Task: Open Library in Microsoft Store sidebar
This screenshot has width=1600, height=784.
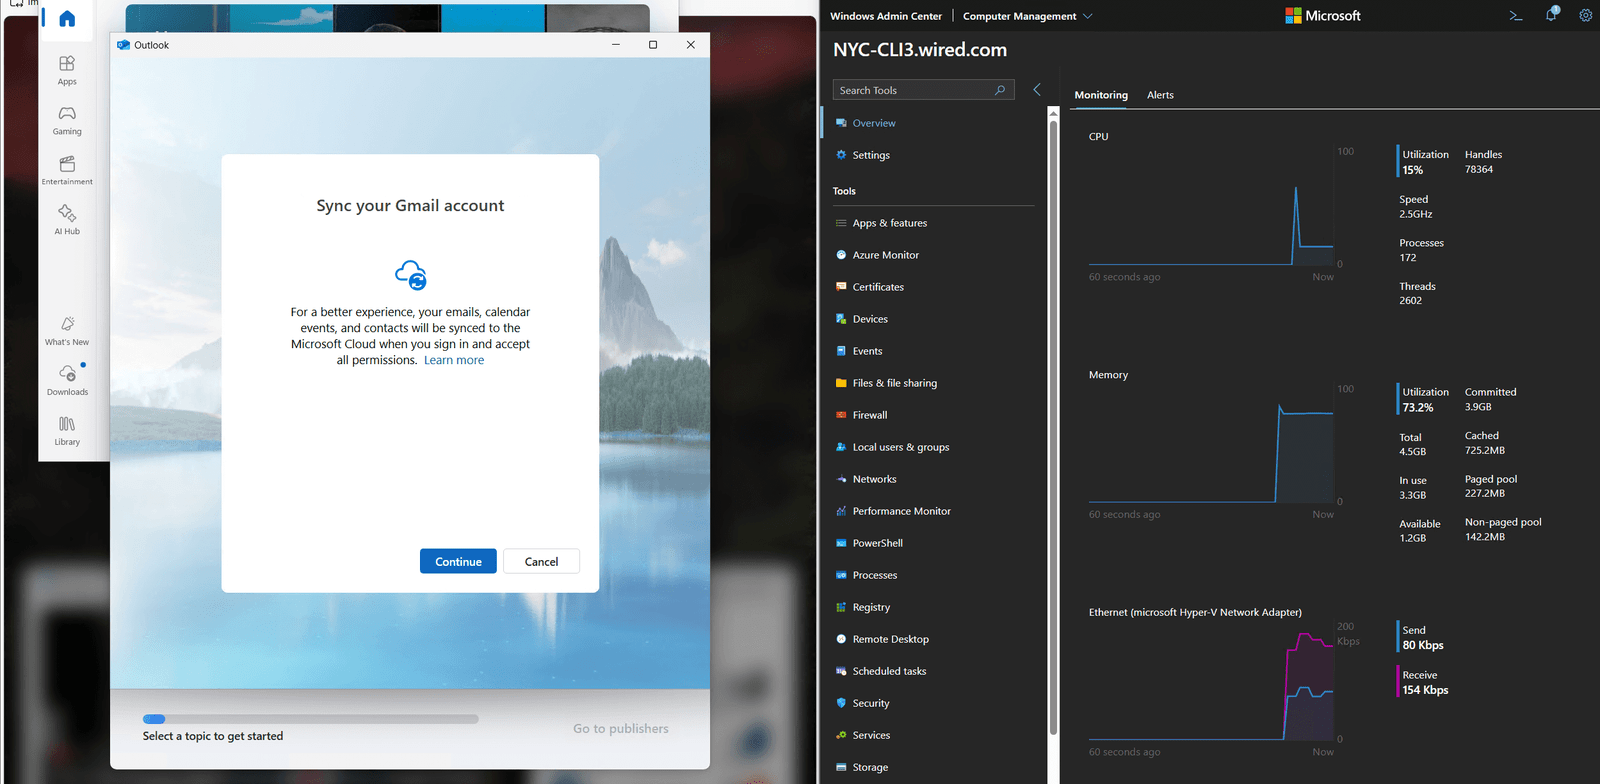Action: pos(67,430)
